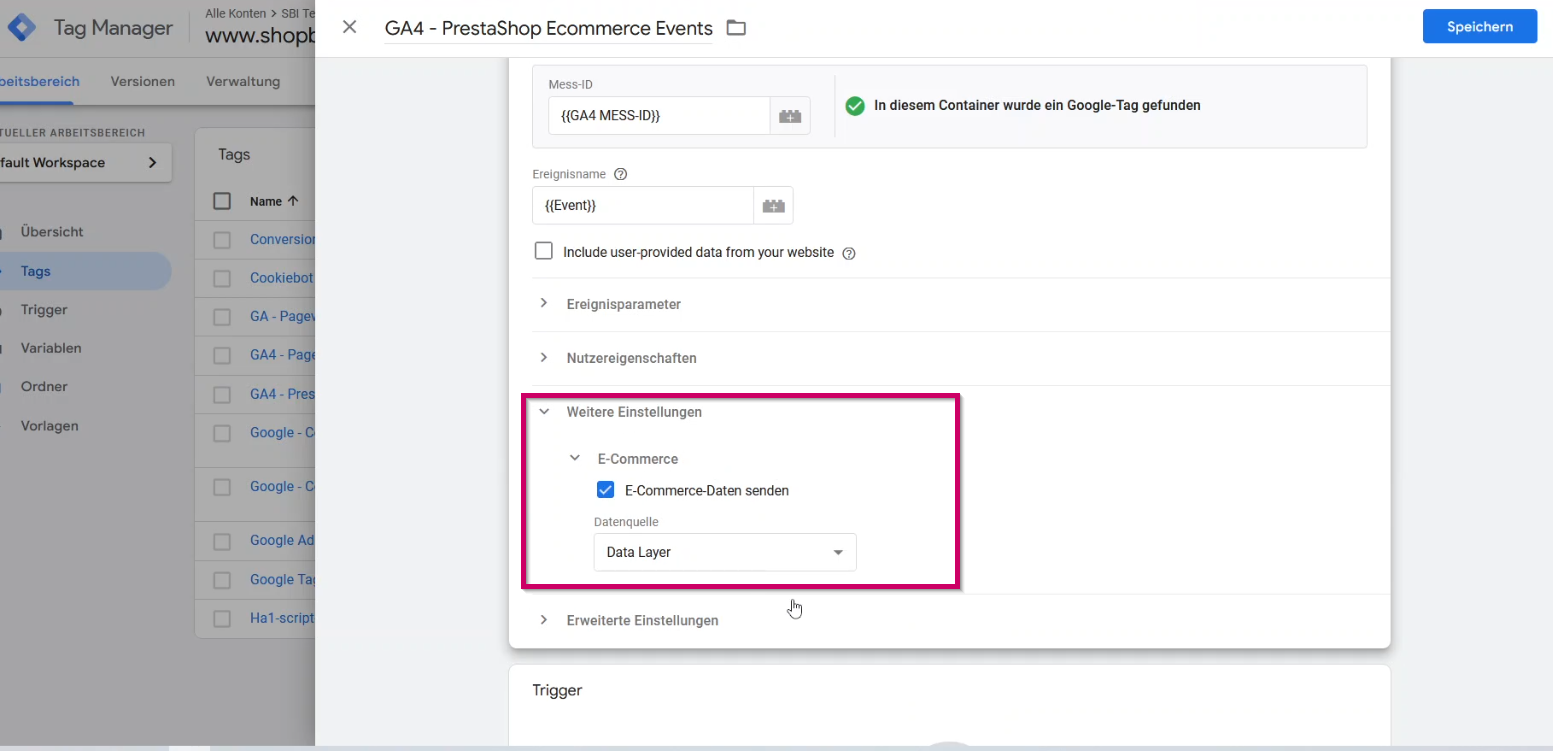1553x751 pixels.
Task: Check the GA - Pagev tag row checkbox
Action: [222, 317]
